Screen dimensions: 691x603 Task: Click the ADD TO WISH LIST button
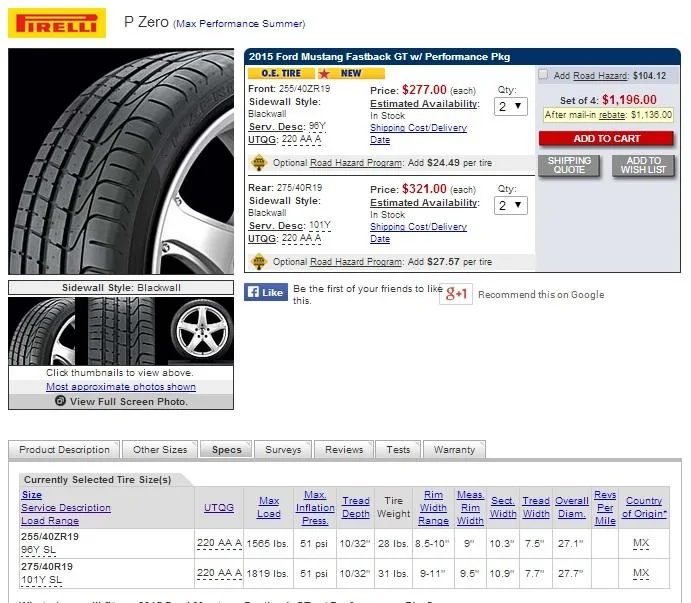643,165
